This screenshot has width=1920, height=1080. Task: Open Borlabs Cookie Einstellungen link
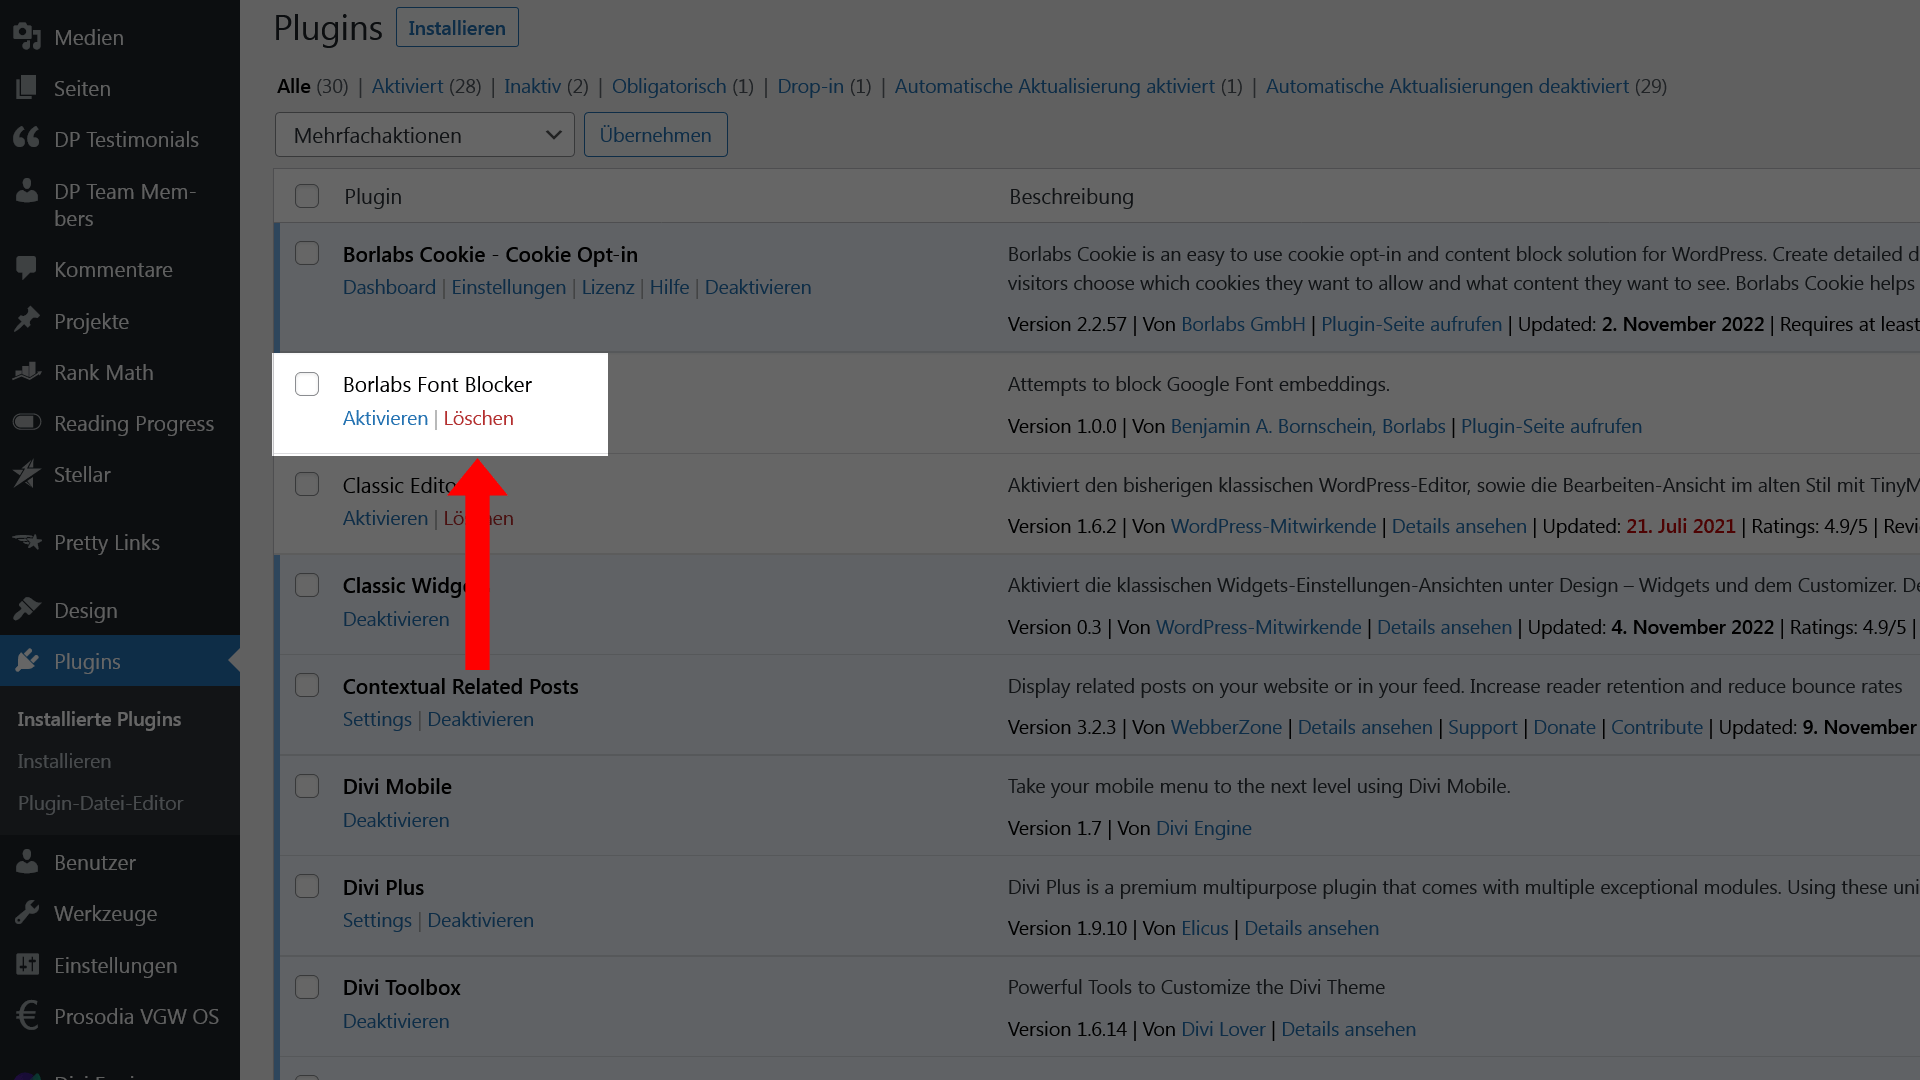(x=508, y=287)
